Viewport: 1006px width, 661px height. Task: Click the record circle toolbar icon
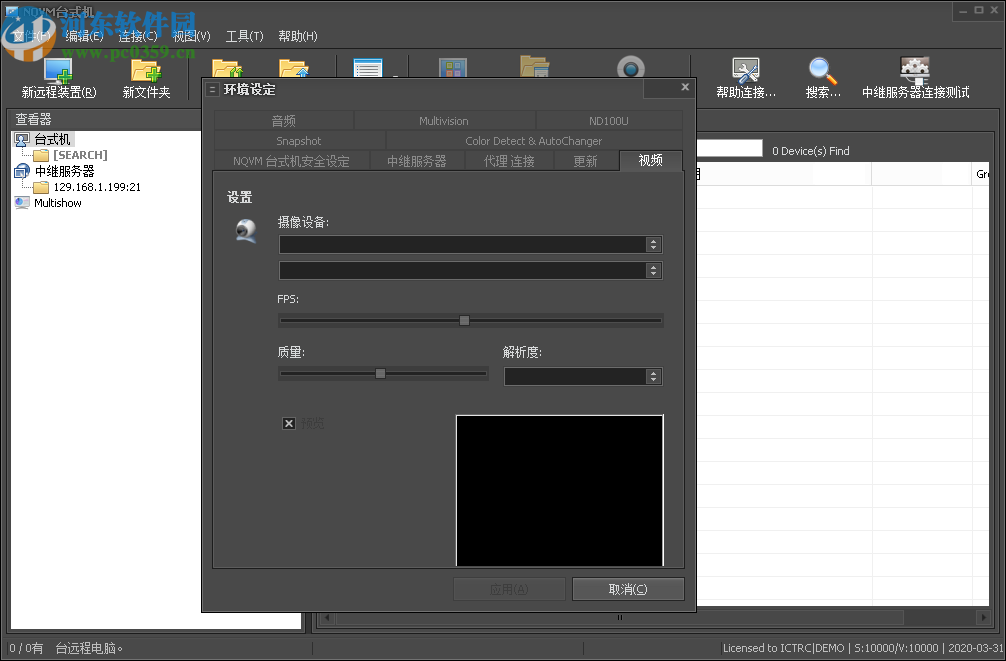630,68
